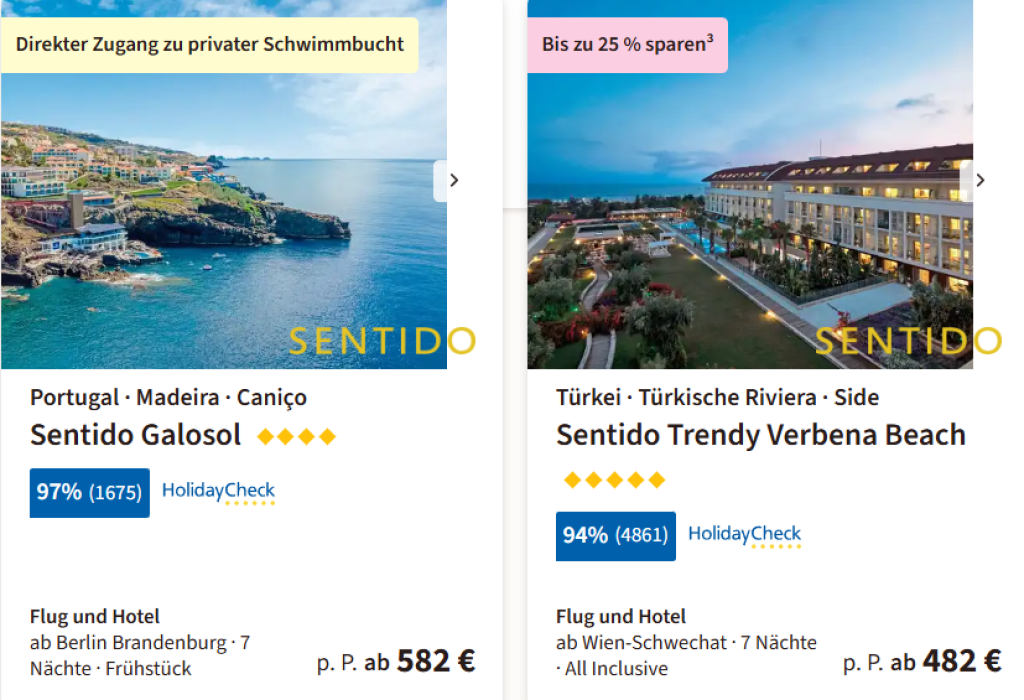The width and height of the screenshot is (1024, 700).
Task: Click 'Türkei · Türkische Riviera · Side' location text
Action: (717, 397)
